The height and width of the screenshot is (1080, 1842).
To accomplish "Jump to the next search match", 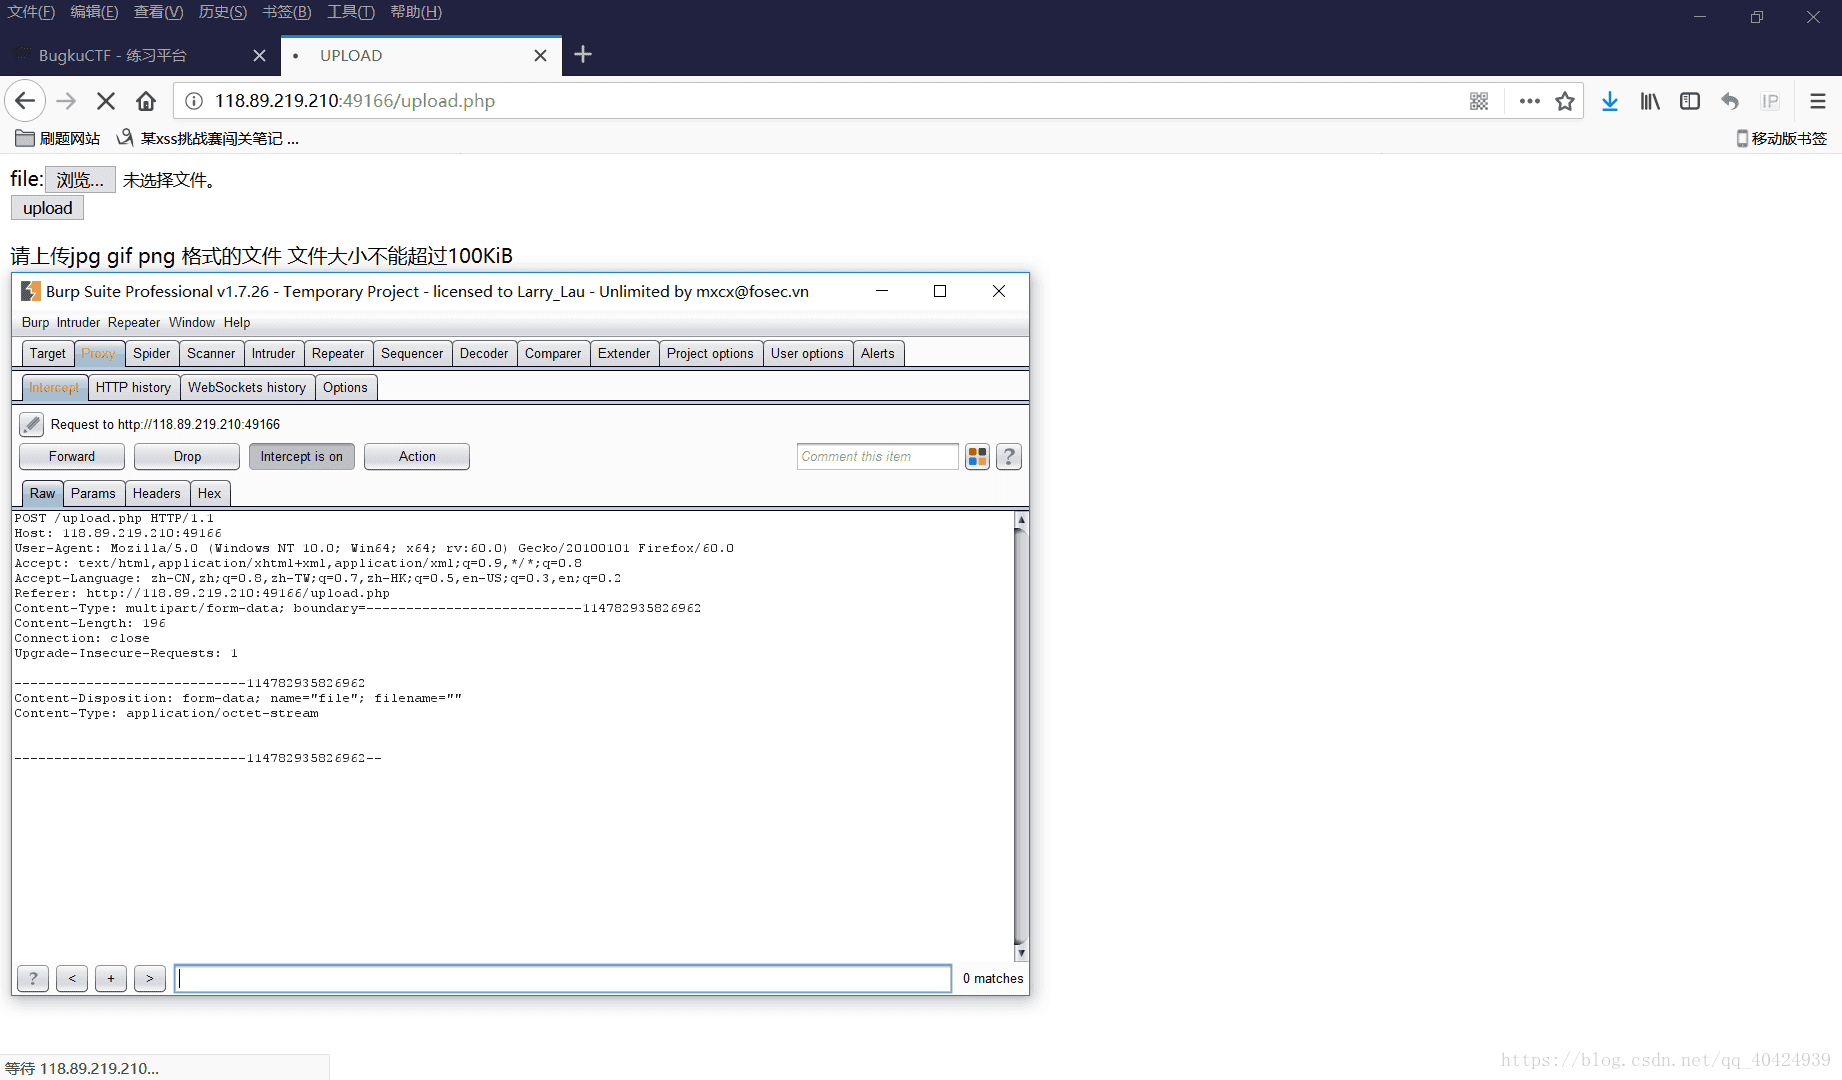I will (150, 979).
